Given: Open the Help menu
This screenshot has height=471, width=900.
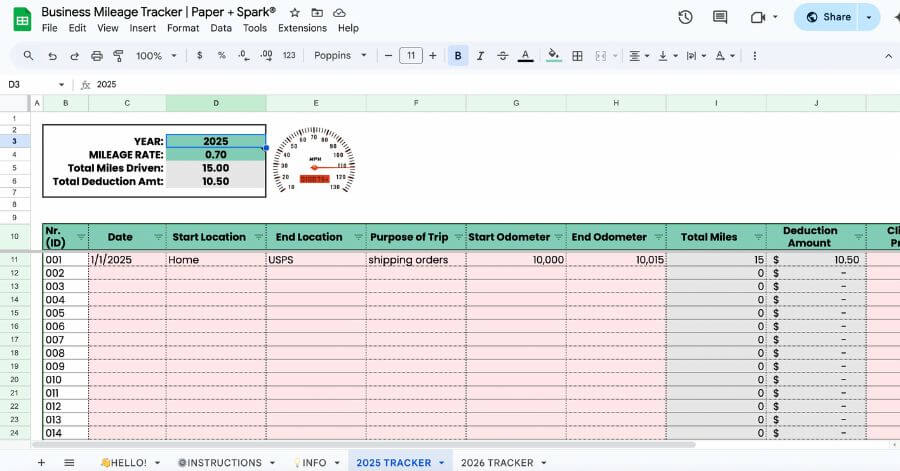Looking at the screenshot, I should [348, 28].
